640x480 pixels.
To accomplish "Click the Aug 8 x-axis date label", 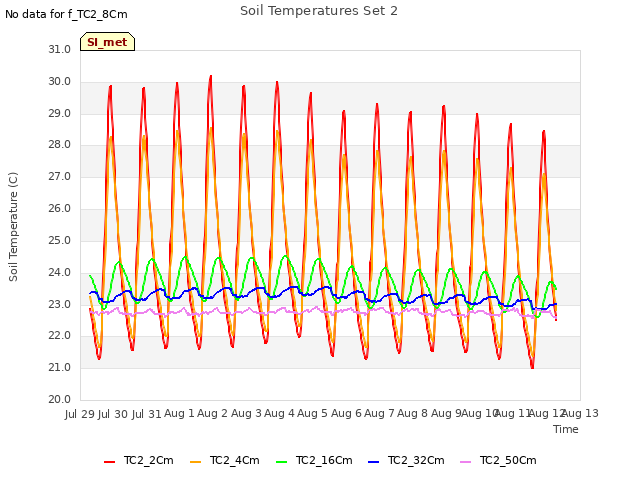I will (412, 414).
